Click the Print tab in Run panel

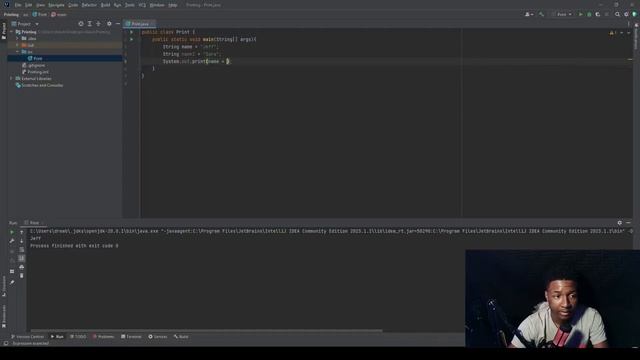(34, 223)
